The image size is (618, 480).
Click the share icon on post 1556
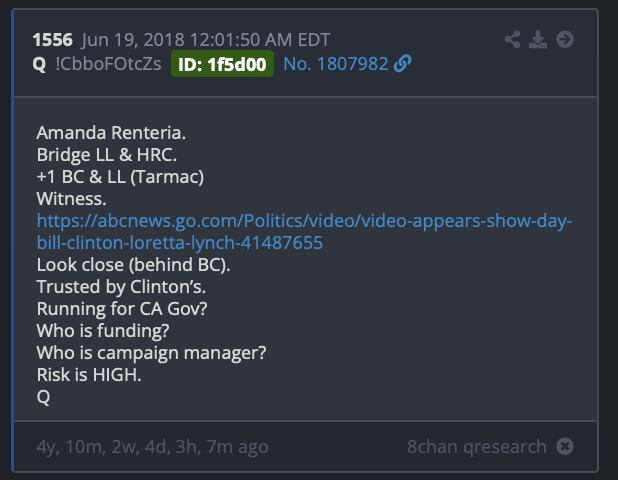512,39
